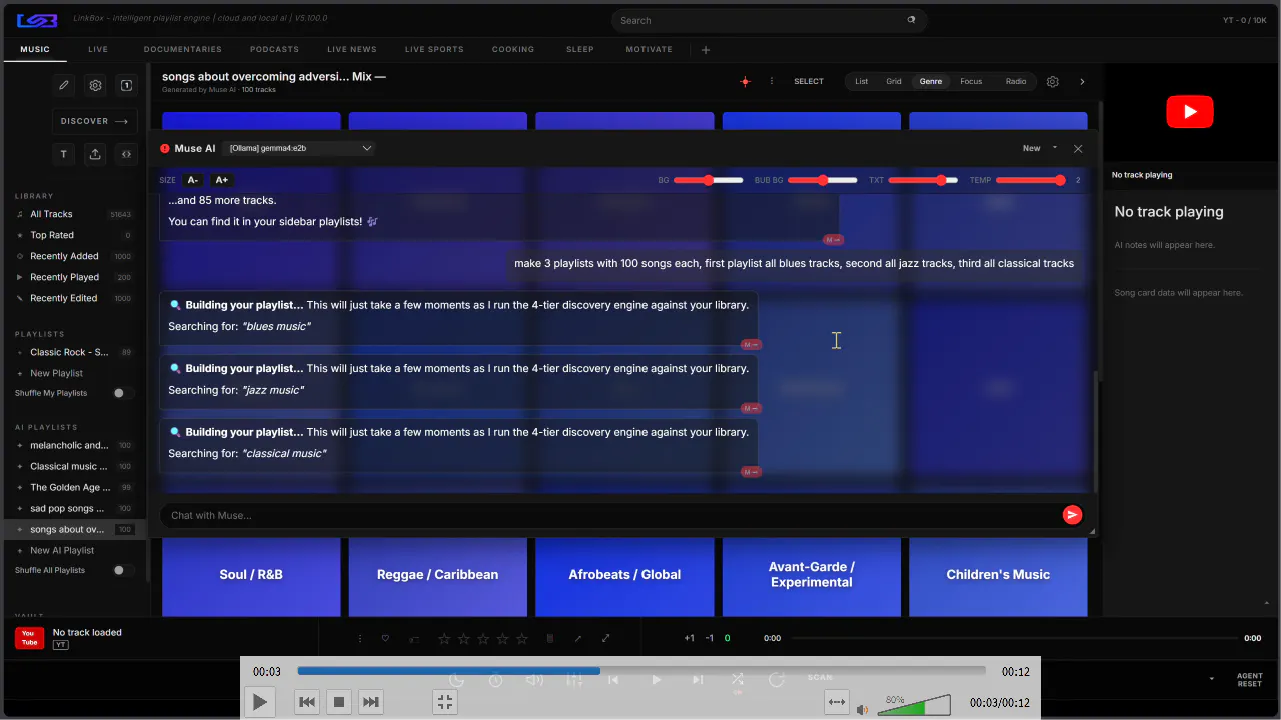Rate track with first star
This screenshot has height=720, width=1281.
444,638
